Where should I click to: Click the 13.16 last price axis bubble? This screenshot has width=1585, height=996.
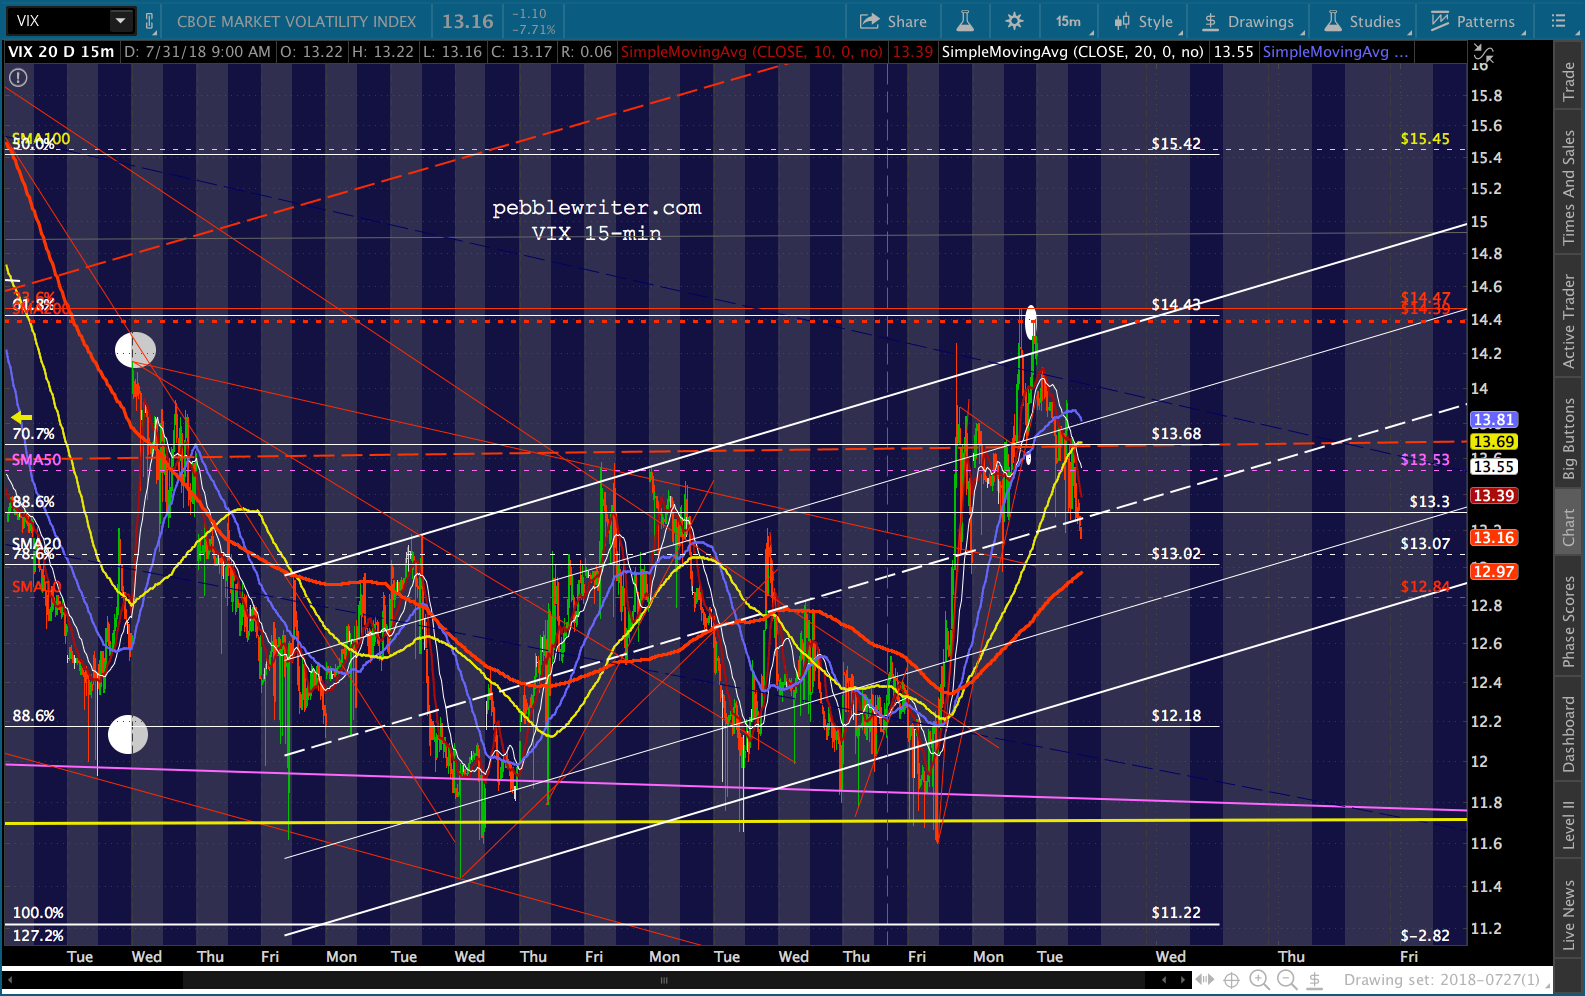[x=1493, y=538]
